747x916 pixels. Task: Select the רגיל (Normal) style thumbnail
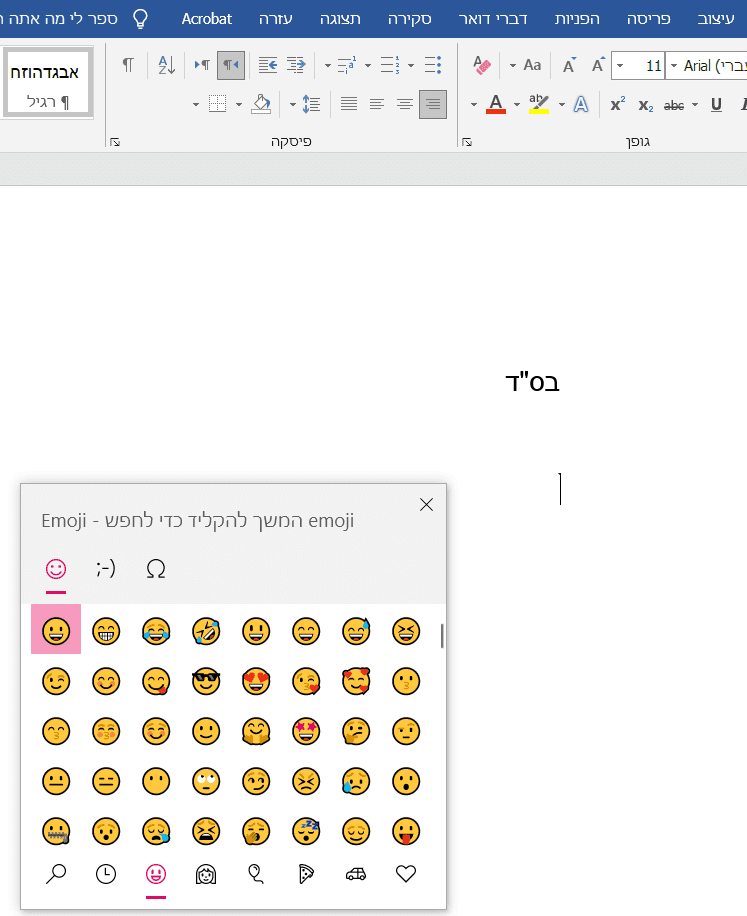(x=48, y=83)
